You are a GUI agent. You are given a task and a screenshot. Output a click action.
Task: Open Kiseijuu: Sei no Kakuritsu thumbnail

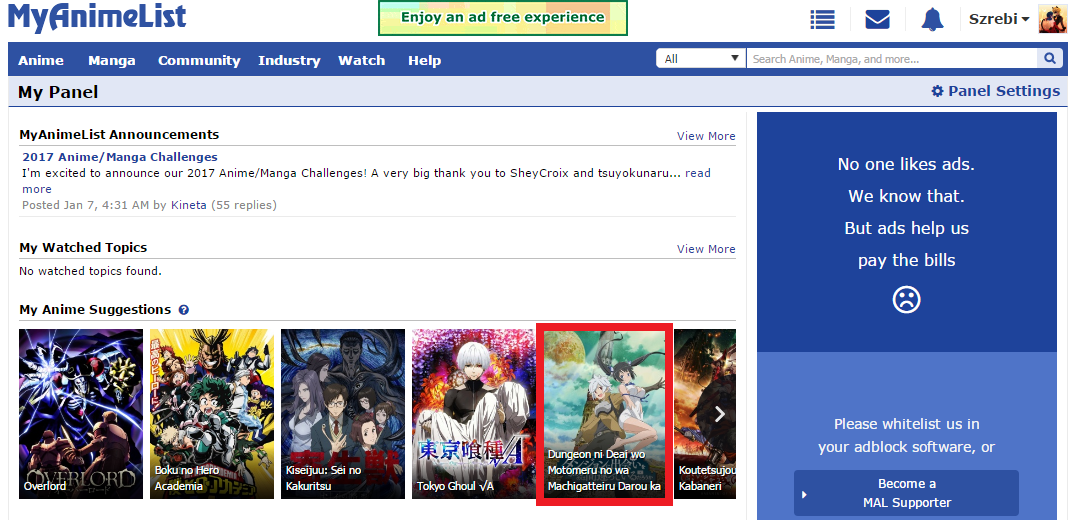tap(343, 414)
